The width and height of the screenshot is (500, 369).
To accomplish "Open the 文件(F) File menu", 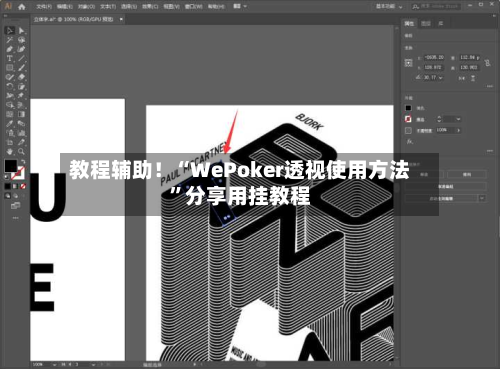I will 44,6.
